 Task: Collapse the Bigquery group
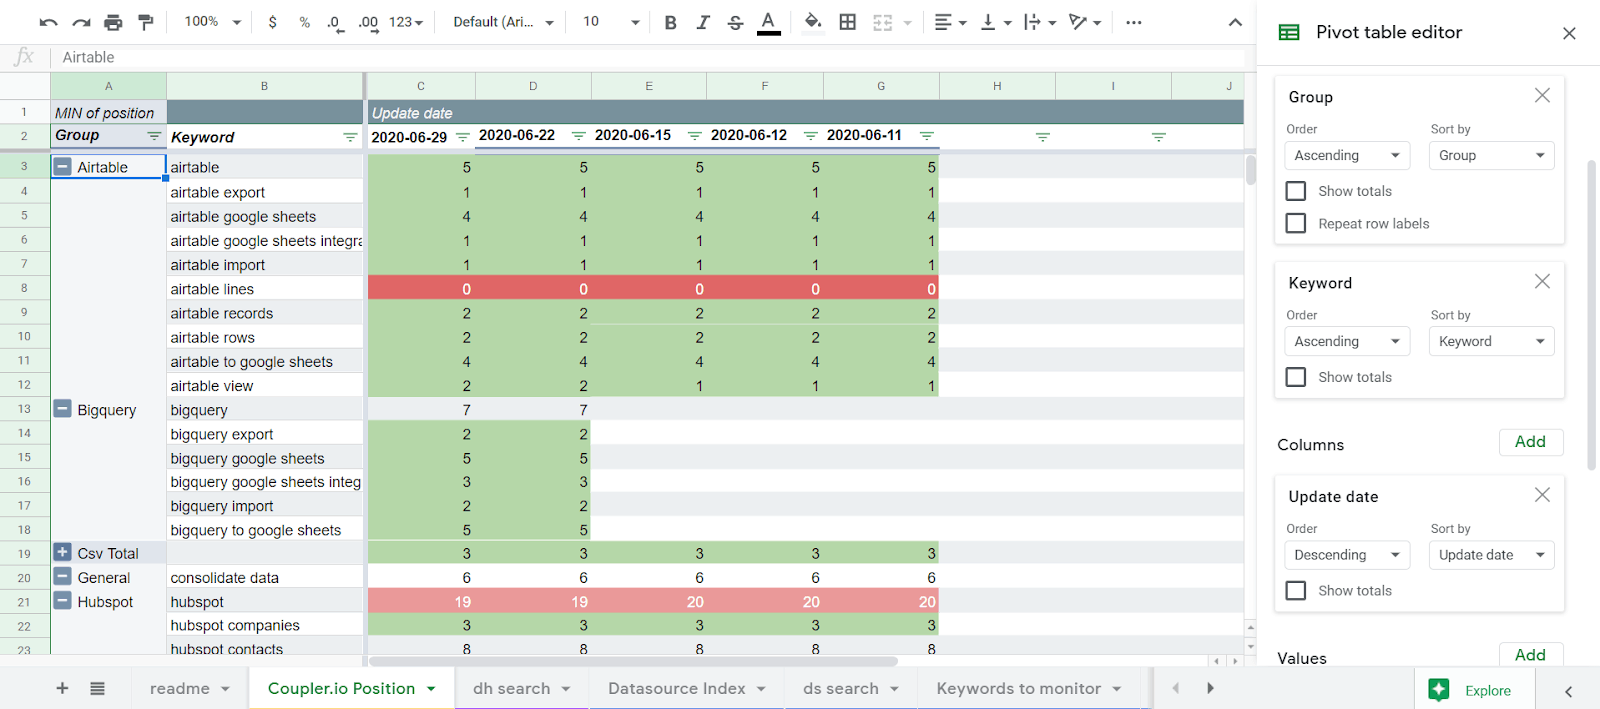pyautogui.click(x=63, y=409)
